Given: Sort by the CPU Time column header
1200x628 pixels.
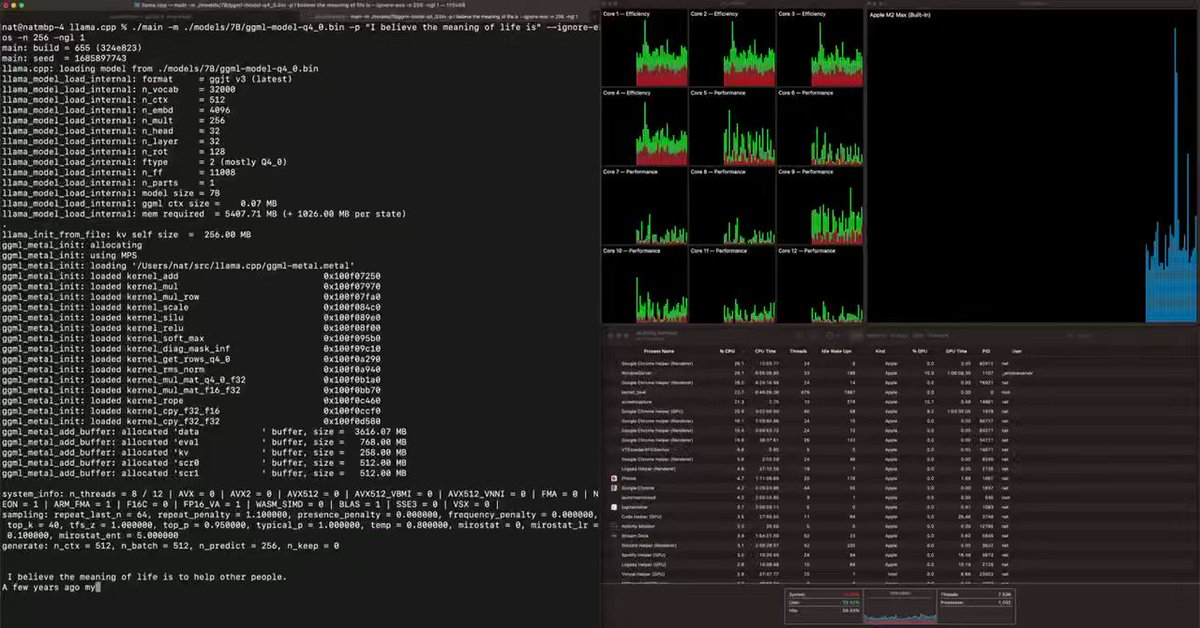Looking at the screenshot, I should 766,351.
